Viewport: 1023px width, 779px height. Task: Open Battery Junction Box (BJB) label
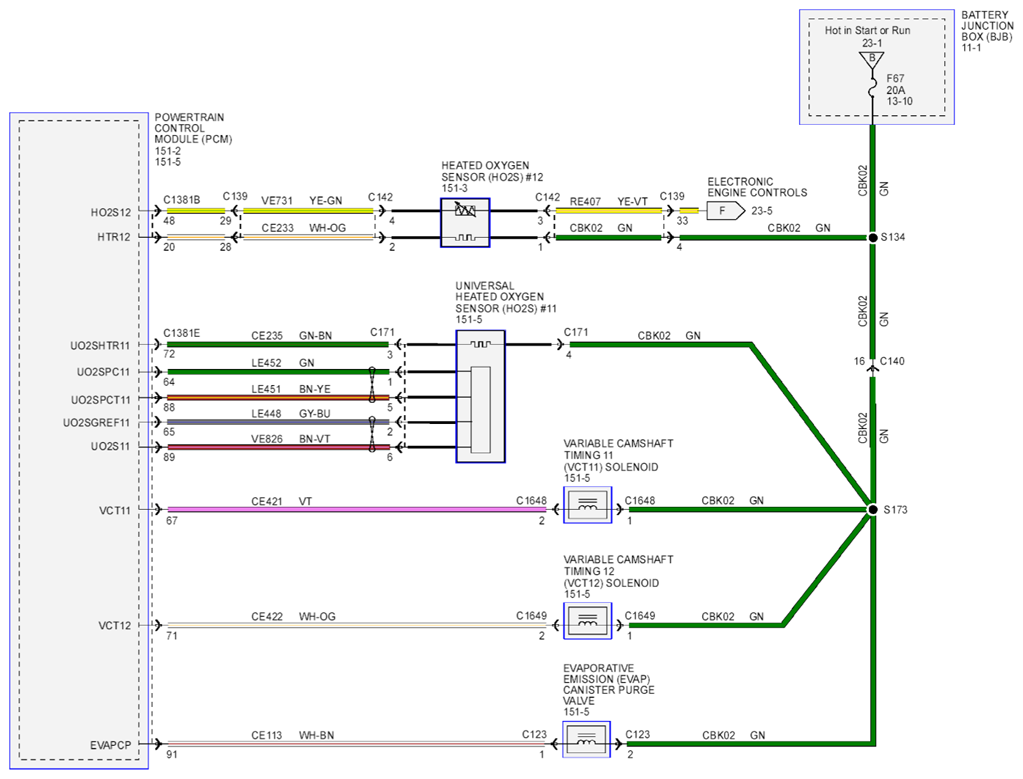987,26
